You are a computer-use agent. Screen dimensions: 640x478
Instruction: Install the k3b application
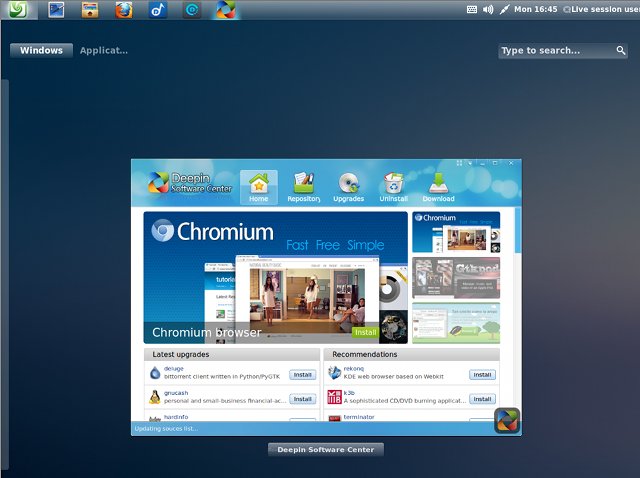click(482, 399)
